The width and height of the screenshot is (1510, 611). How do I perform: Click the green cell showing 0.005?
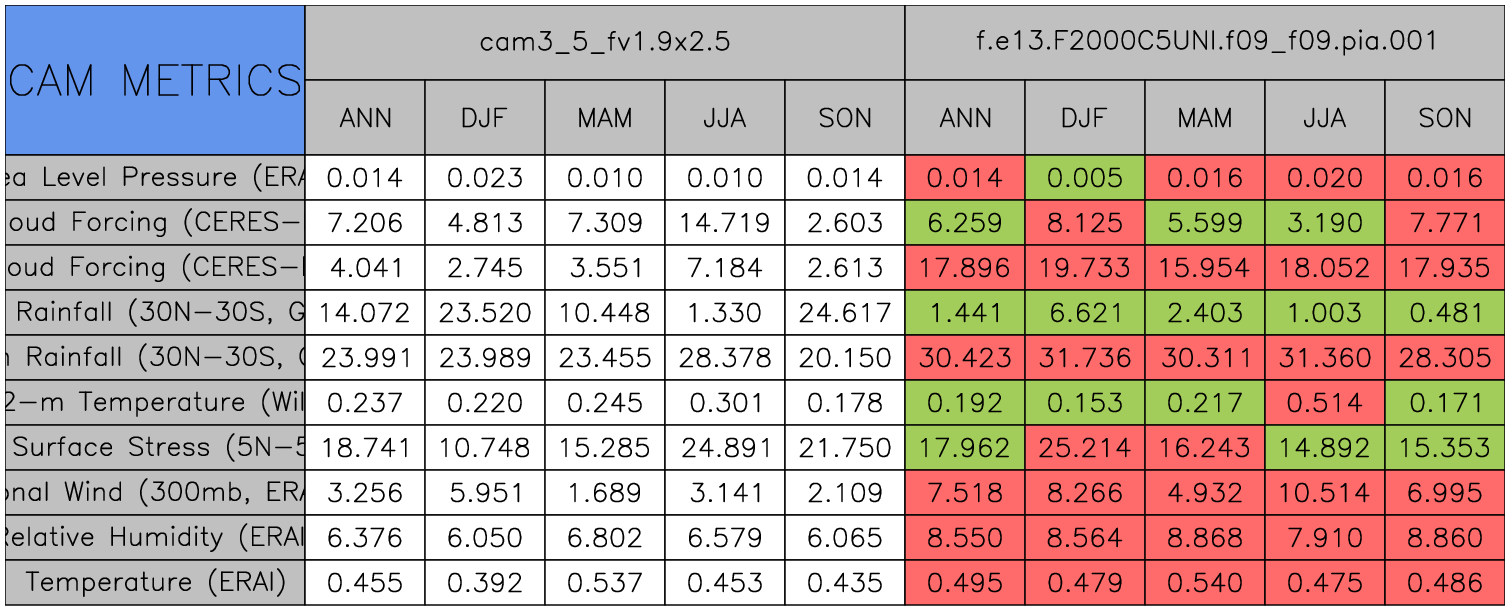[1084, 178]
